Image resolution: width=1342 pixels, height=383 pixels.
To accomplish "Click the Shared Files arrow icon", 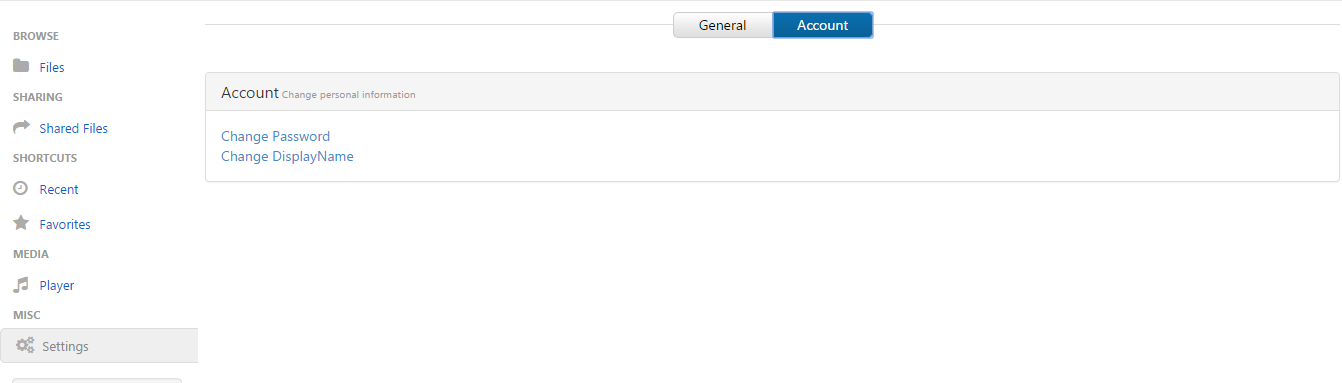I will coord(21,127).
